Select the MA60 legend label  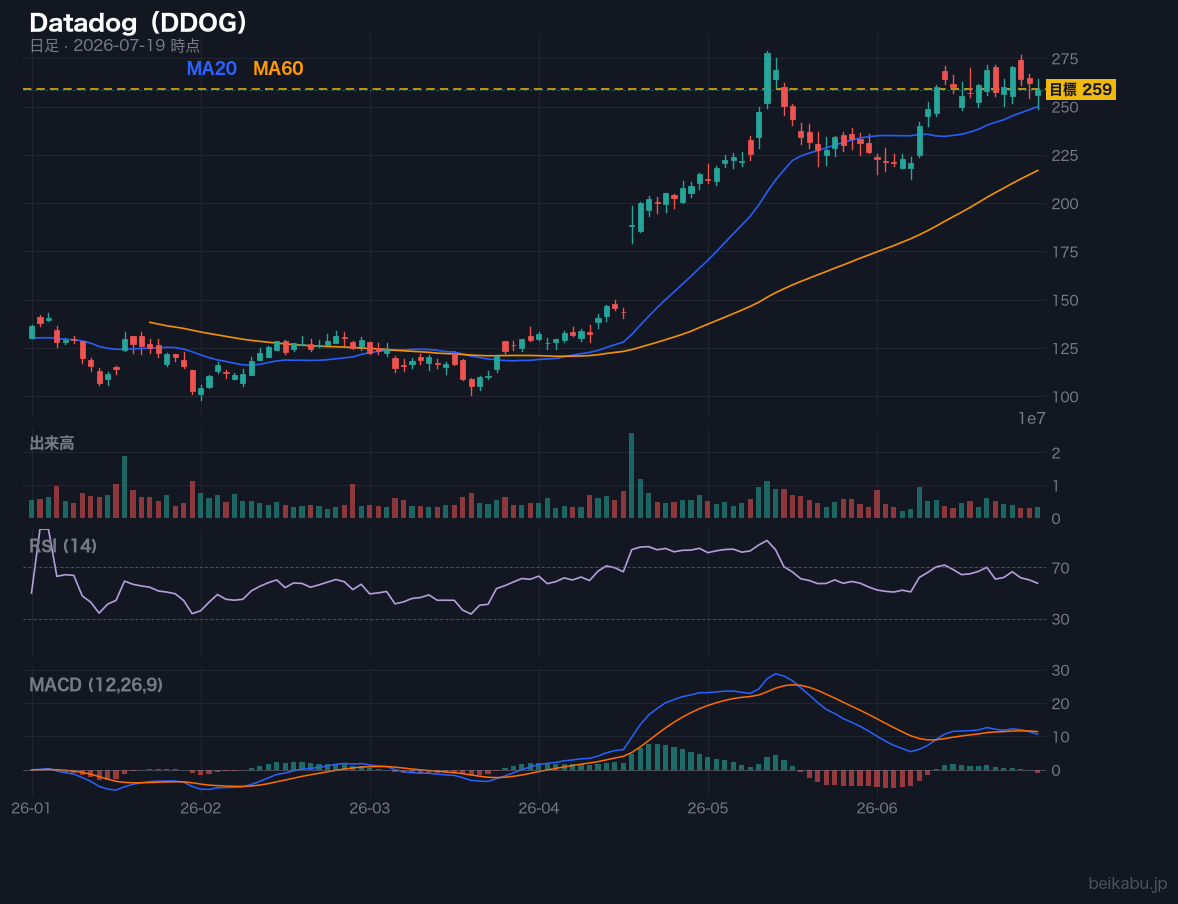[278, 68]
